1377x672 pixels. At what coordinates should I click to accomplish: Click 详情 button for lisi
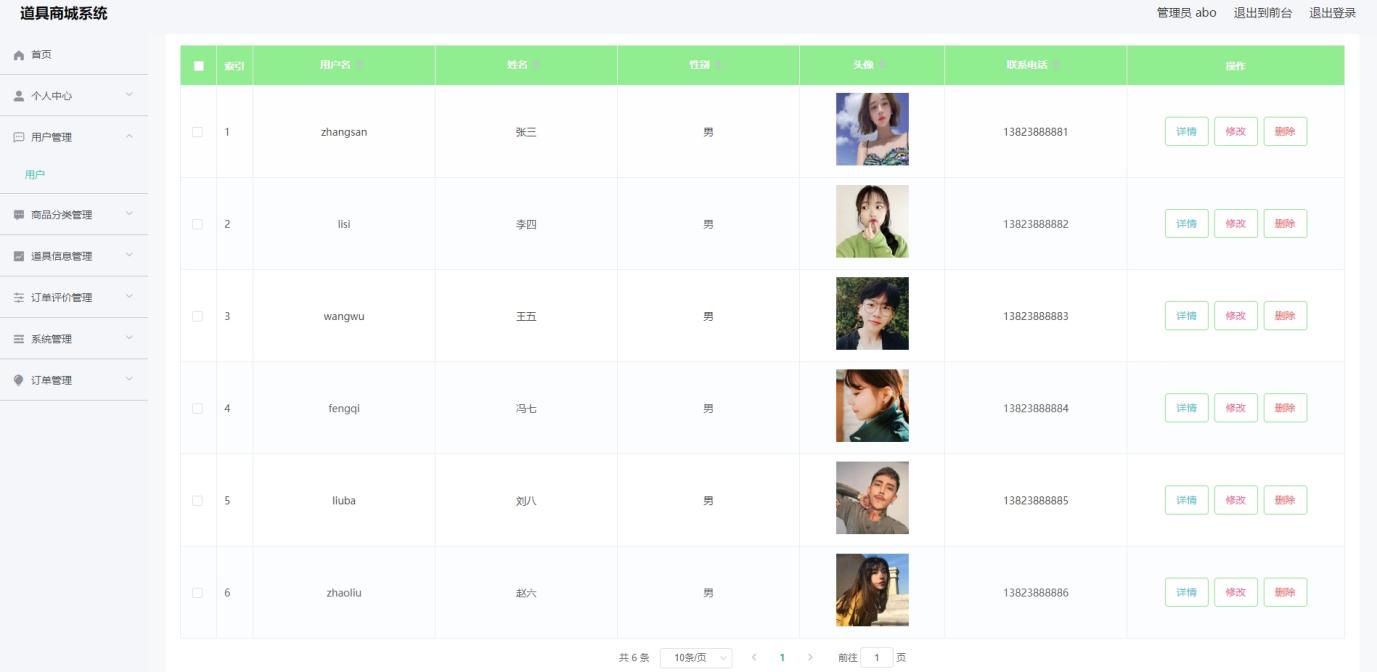pyautogui.click(x=1186, y=224)
